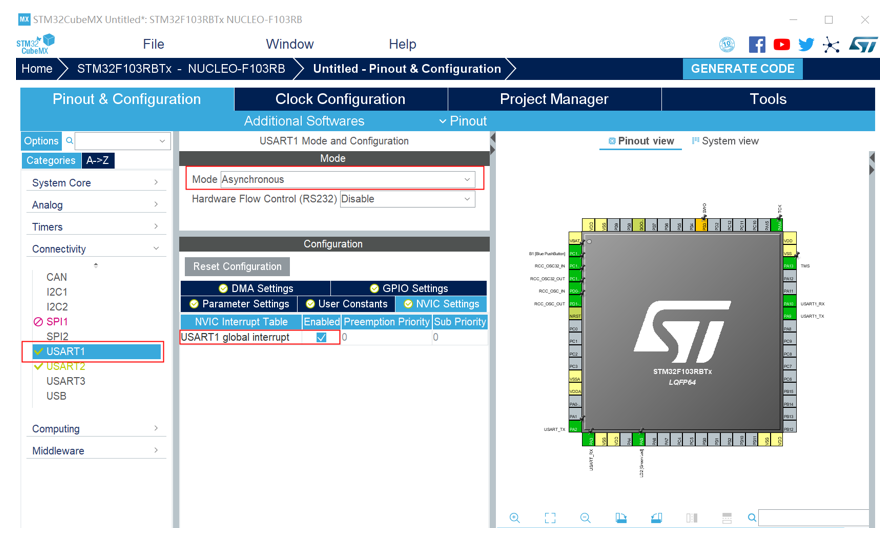895x550 pixels.
Task: Switch to System view
Action: tap(725, 141)
